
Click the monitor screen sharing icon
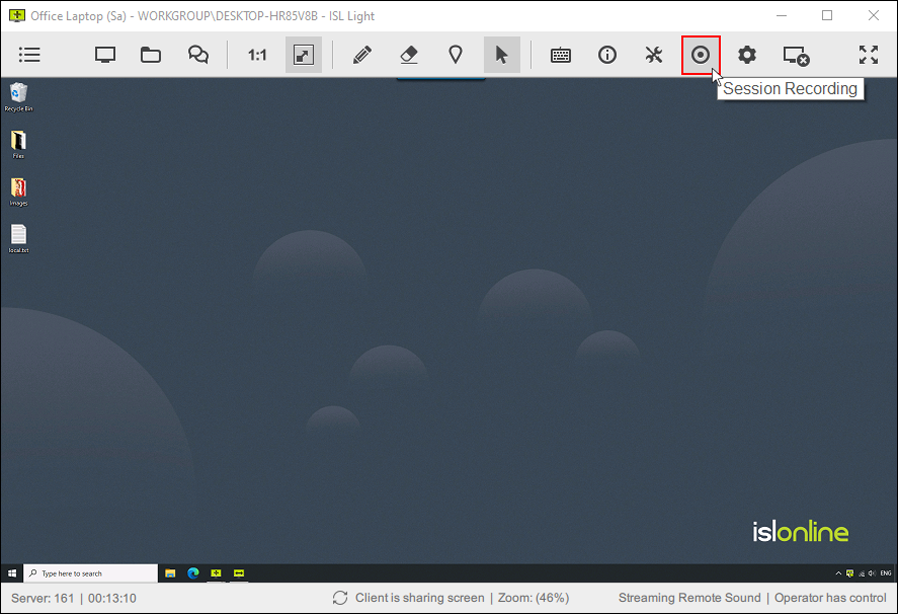105,55
